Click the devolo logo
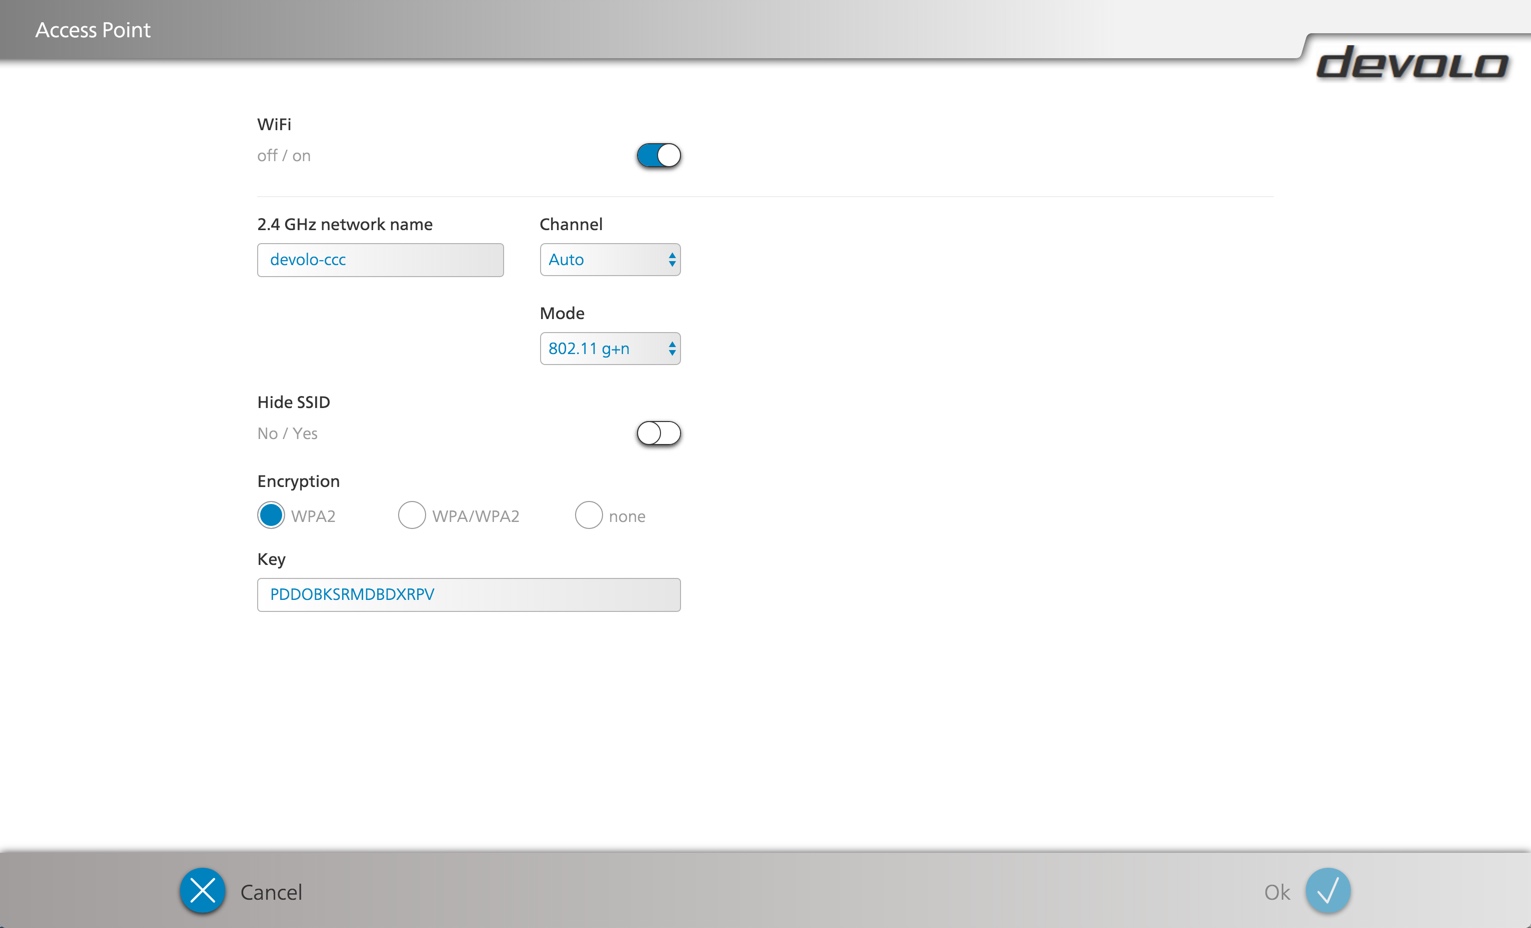 [x=1411, y=63]
